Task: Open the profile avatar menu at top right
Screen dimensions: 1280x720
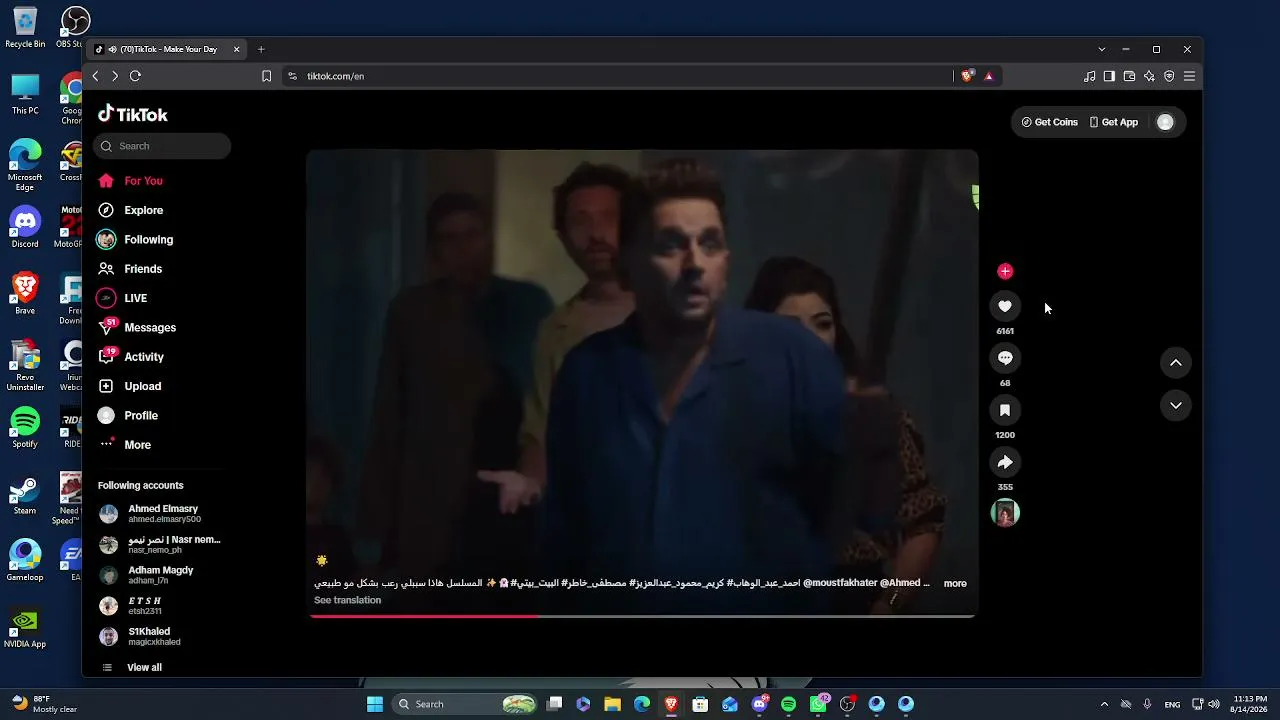Action: 1165,122
